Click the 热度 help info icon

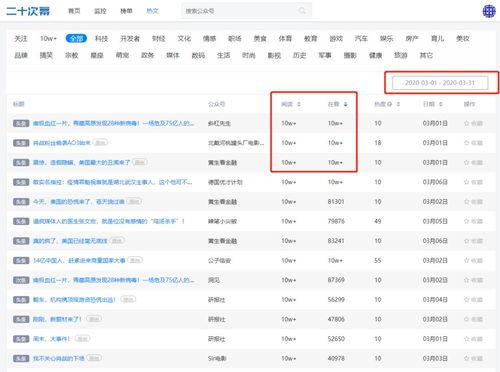[389, 104]
